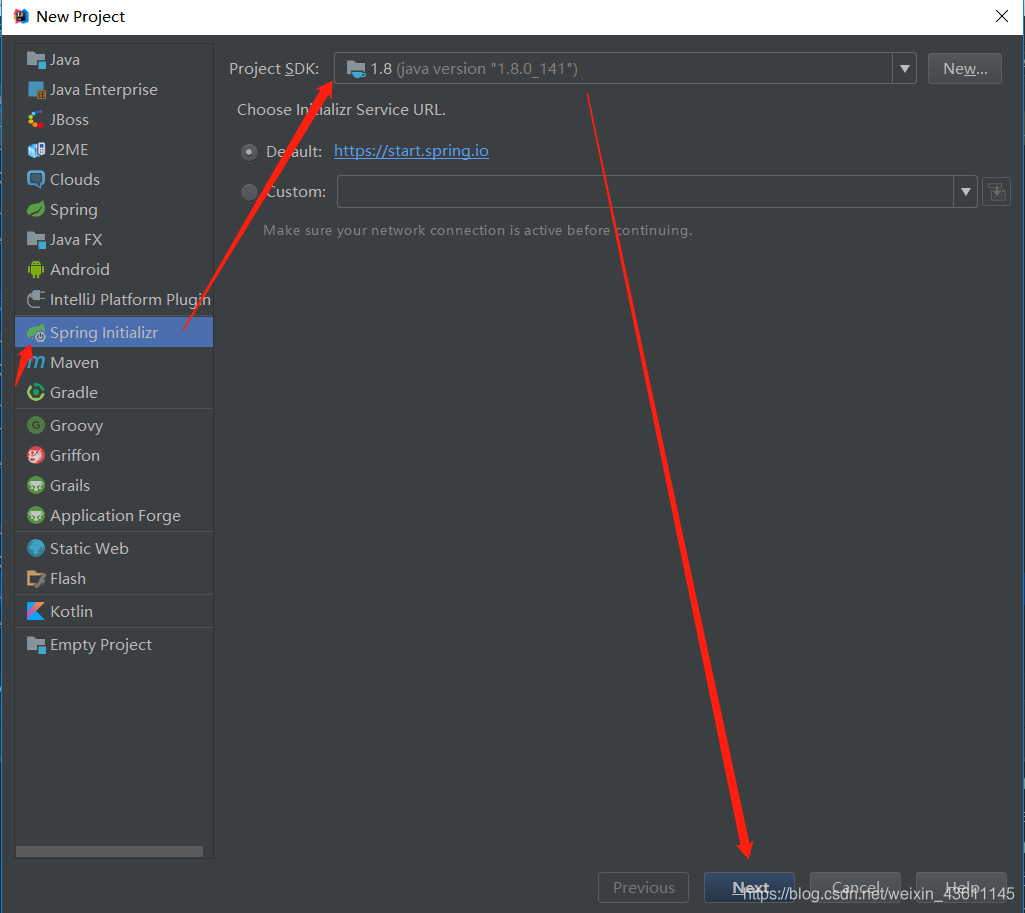
Task: Click the Spring leaf icon
Action: 36,209
